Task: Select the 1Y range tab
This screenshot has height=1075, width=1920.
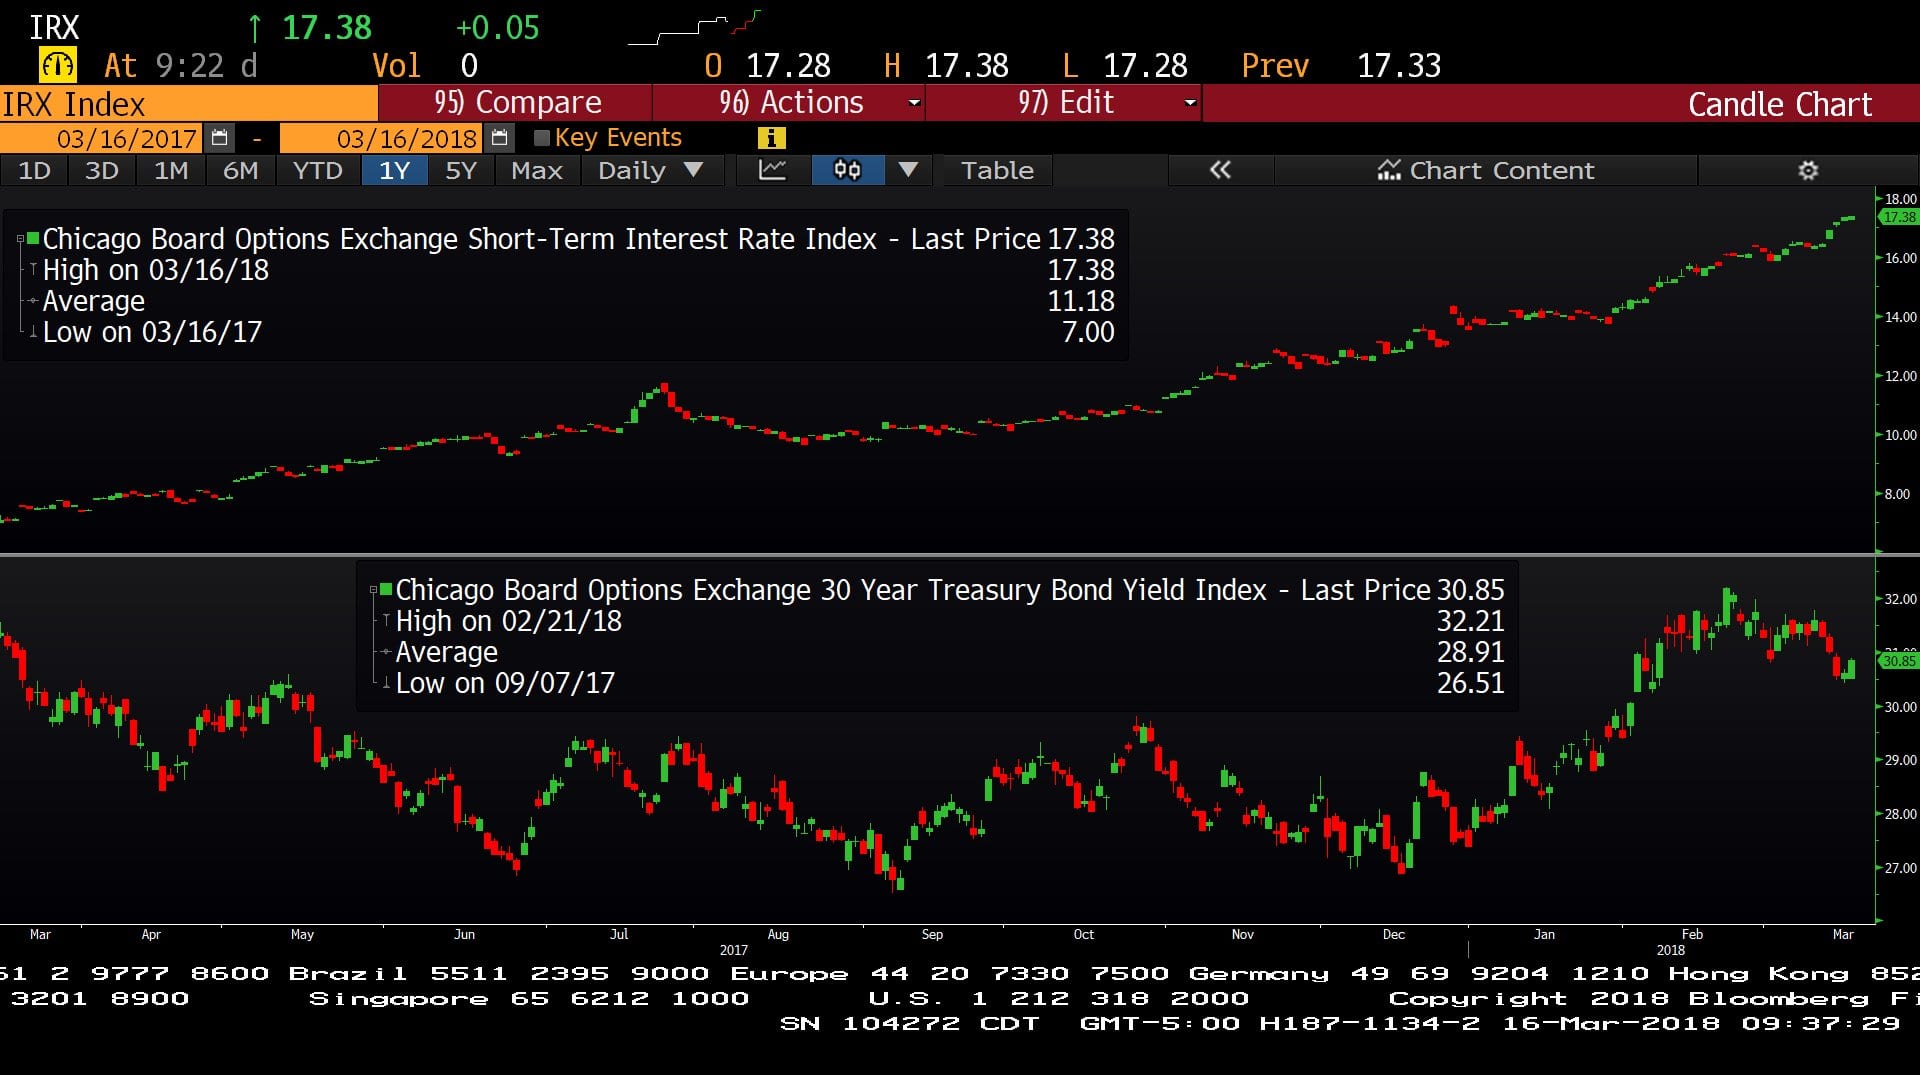Action: click(x=395, y=170)
